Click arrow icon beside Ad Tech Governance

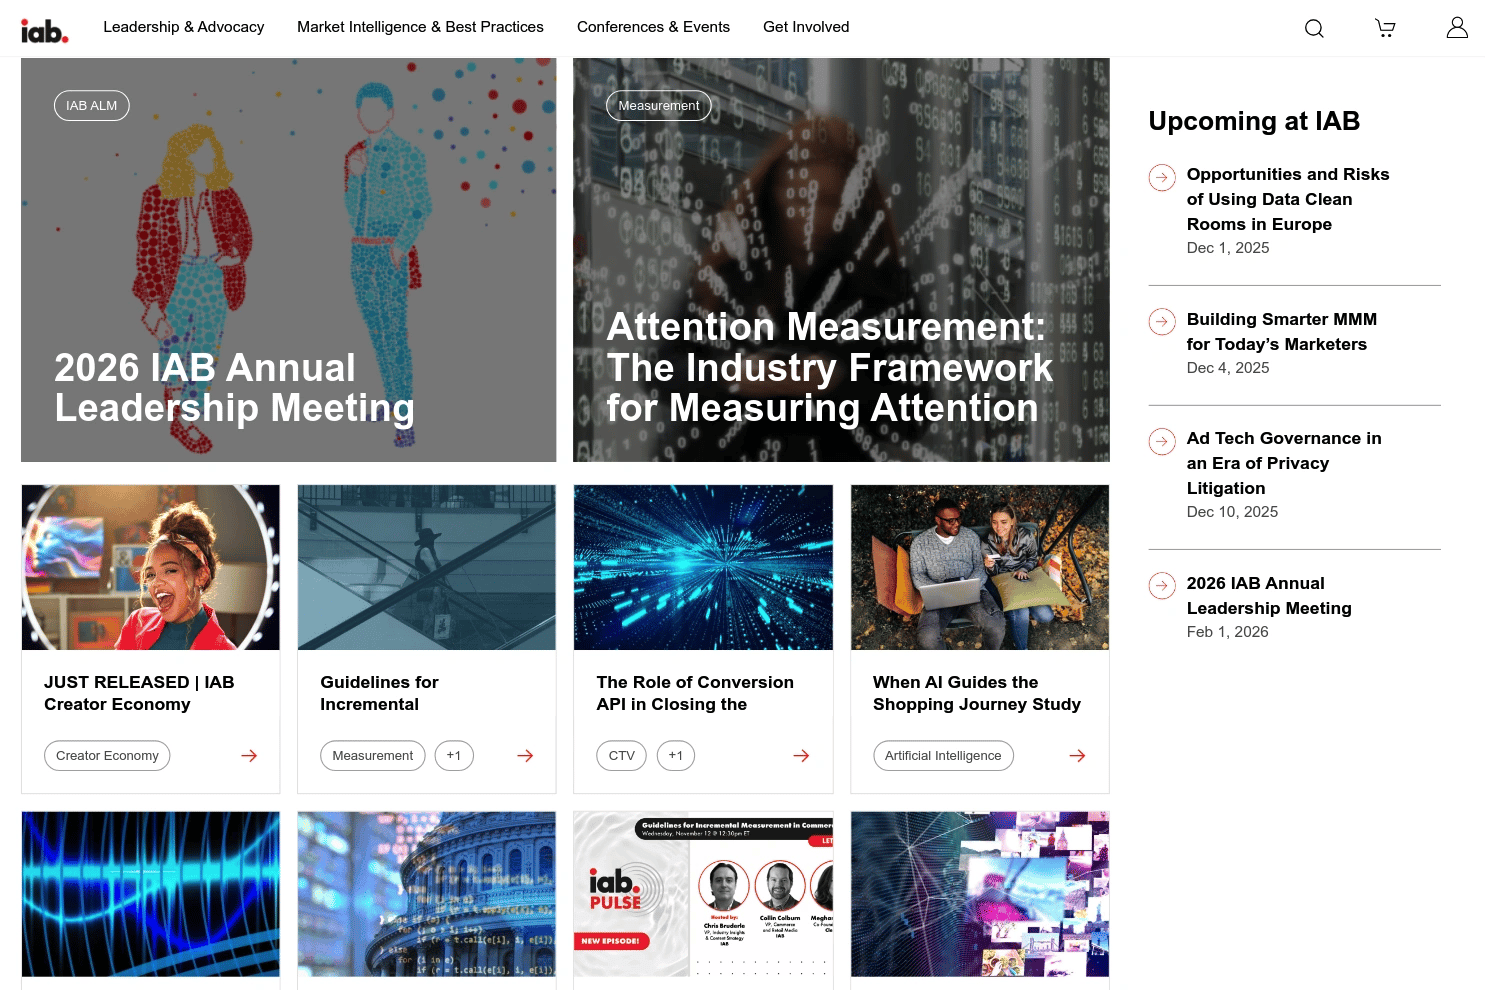1162,441
